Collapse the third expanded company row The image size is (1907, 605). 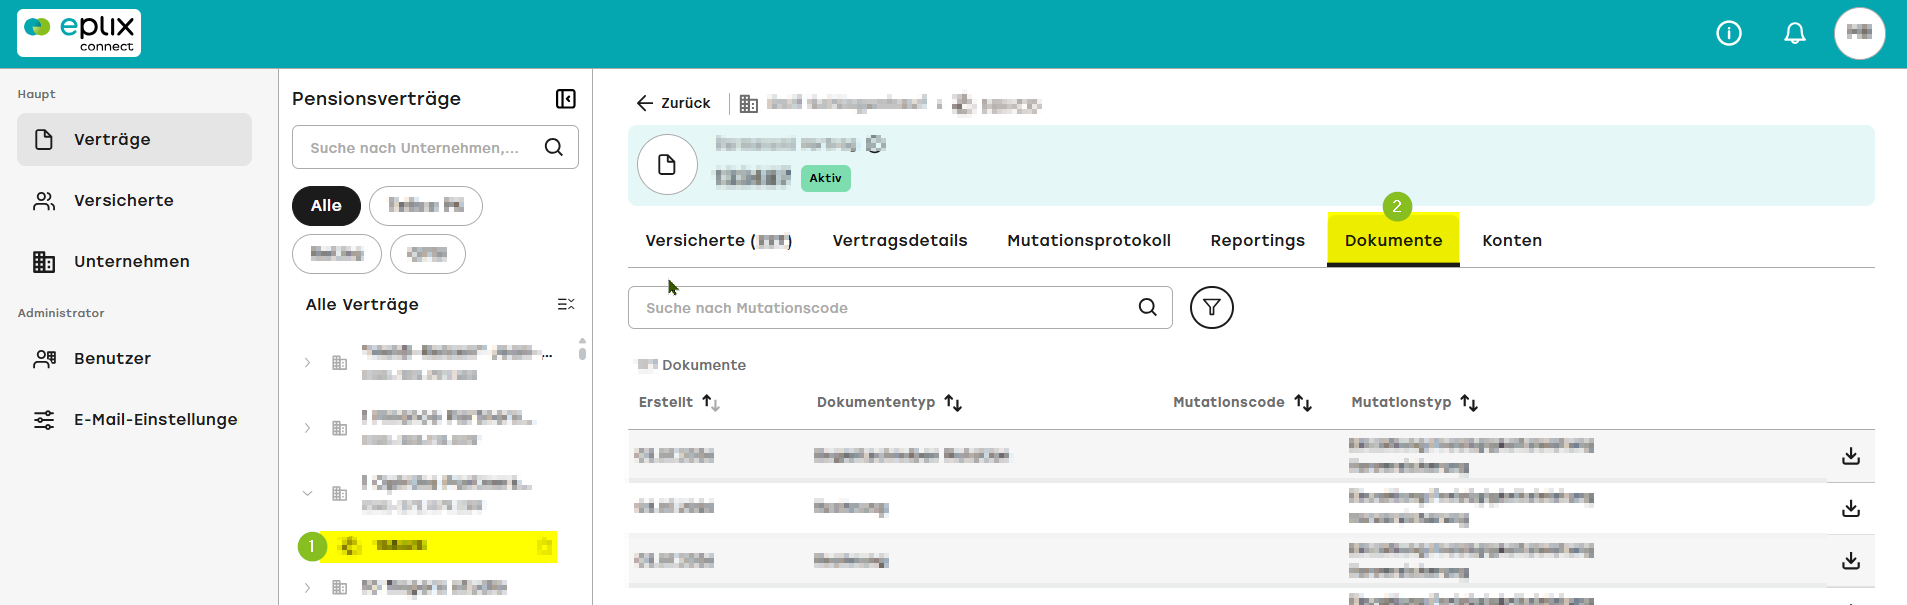point(308,493)
